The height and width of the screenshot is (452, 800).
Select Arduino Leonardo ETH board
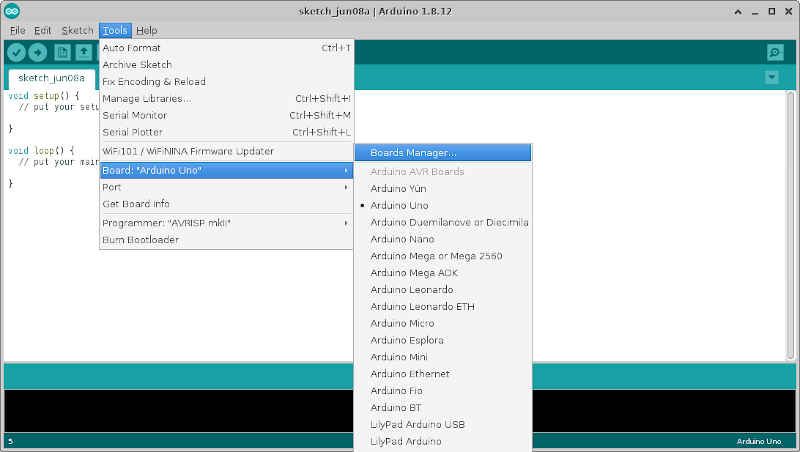(x=443, y=307)
